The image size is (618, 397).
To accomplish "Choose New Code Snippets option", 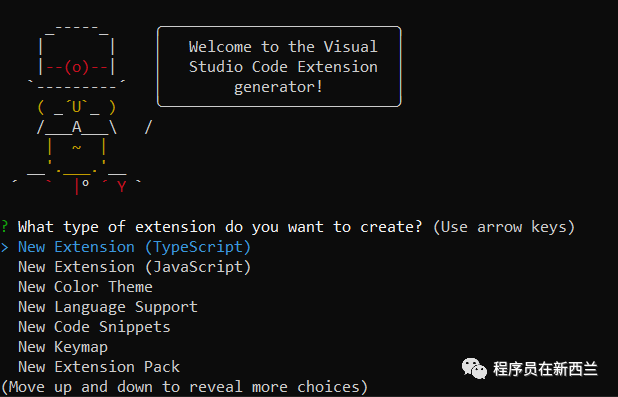I will [94, 327].
